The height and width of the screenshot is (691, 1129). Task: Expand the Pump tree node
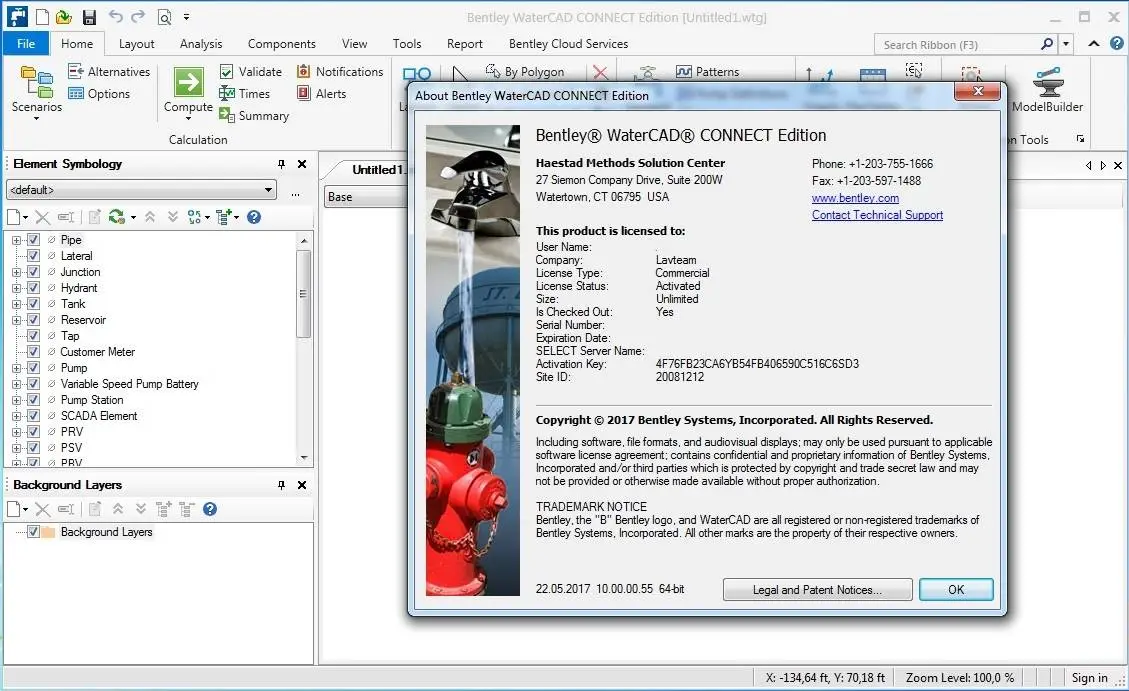point(16,368)
